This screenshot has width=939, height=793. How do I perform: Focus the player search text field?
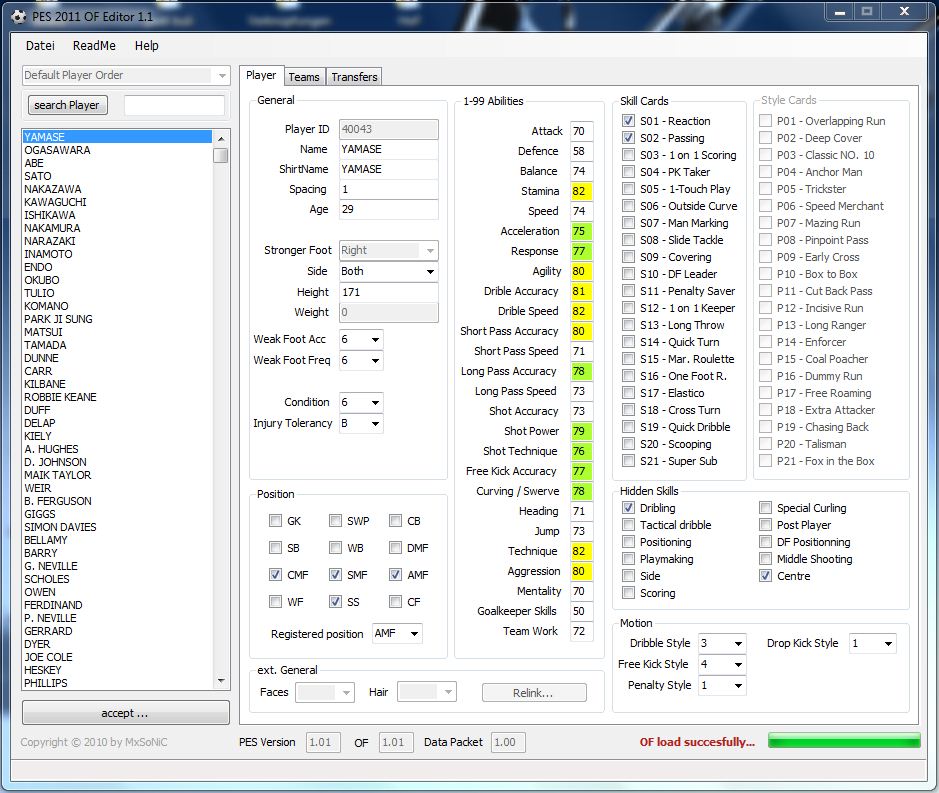pos(174,105)
